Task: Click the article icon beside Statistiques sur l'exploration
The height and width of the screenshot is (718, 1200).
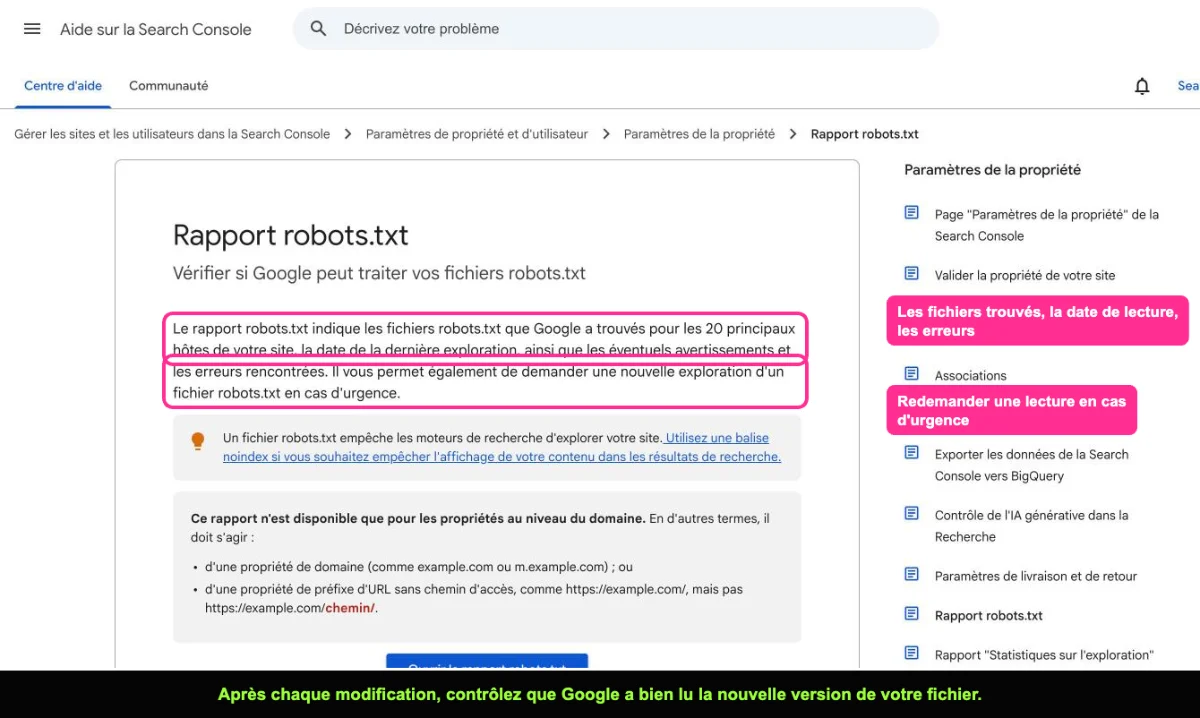Action: (911, 653)
